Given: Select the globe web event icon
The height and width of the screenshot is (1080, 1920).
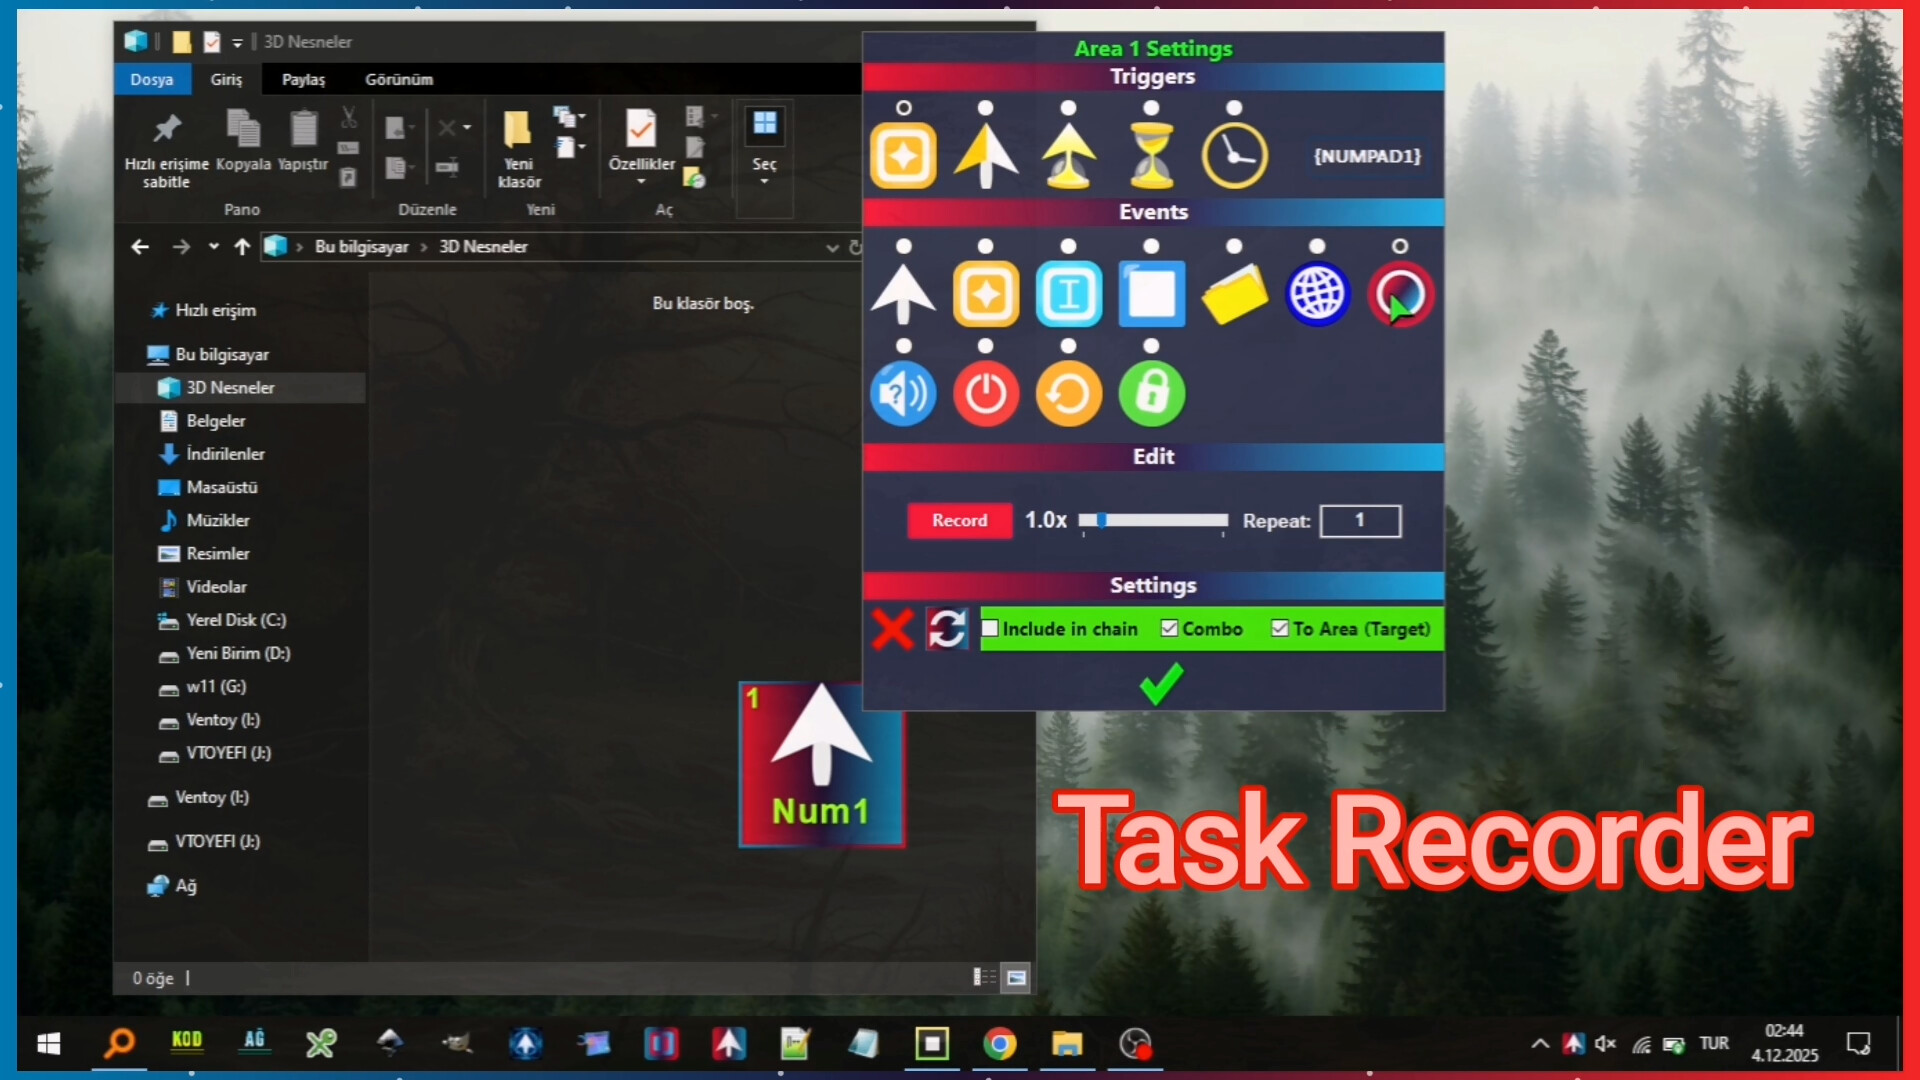Looking at the screenshot, I should [x=1318, y=293].
